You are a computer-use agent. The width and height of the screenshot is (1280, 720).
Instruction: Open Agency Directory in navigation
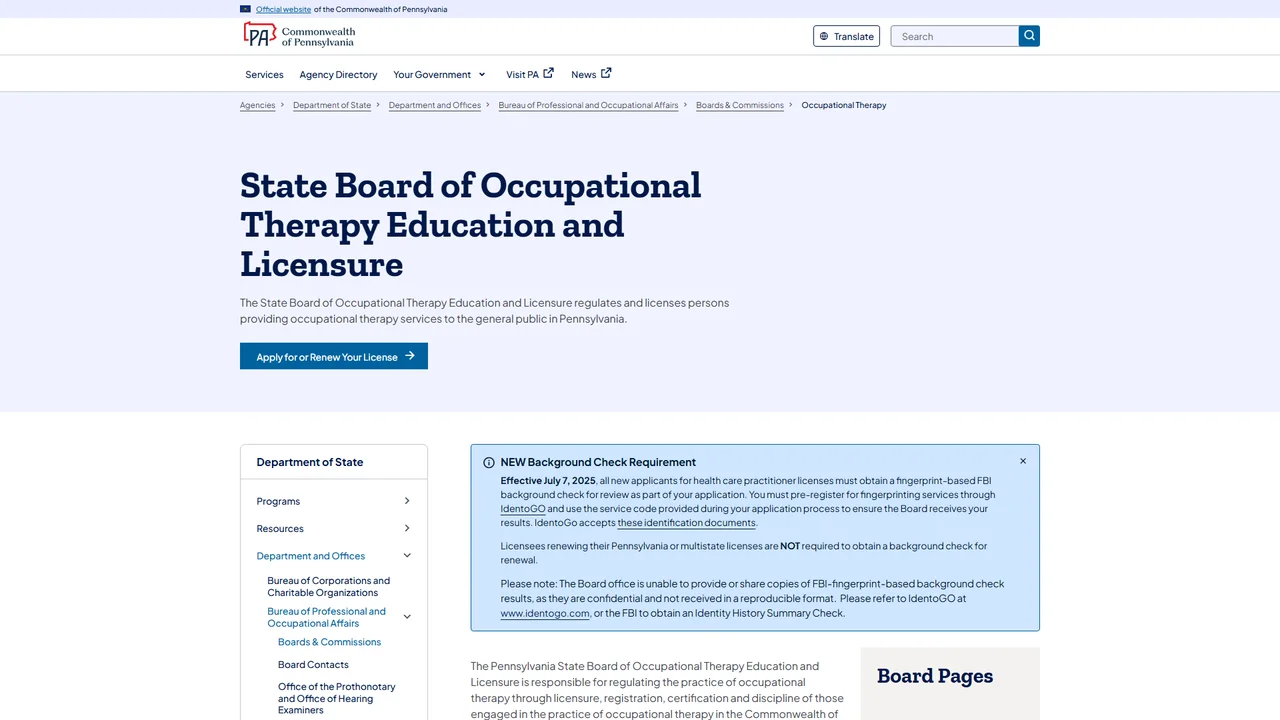338,74
